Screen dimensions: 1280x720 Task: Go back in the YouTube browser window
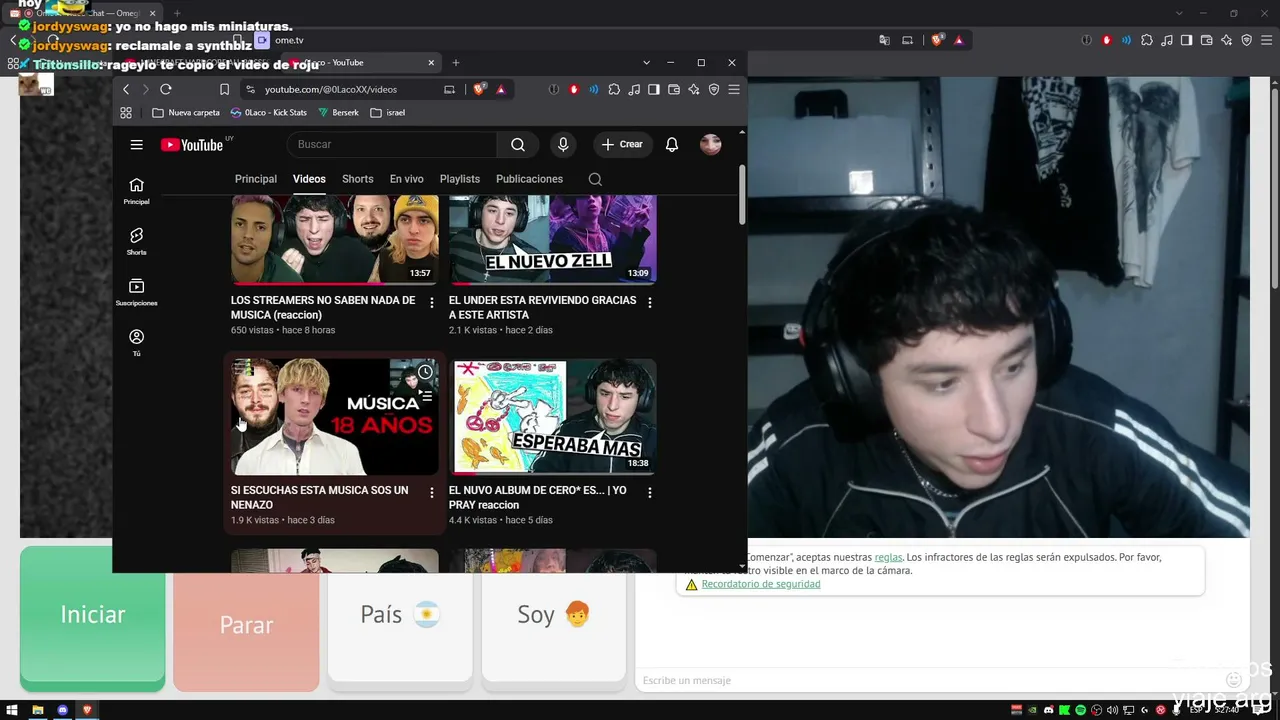click(x=126, y=89)
